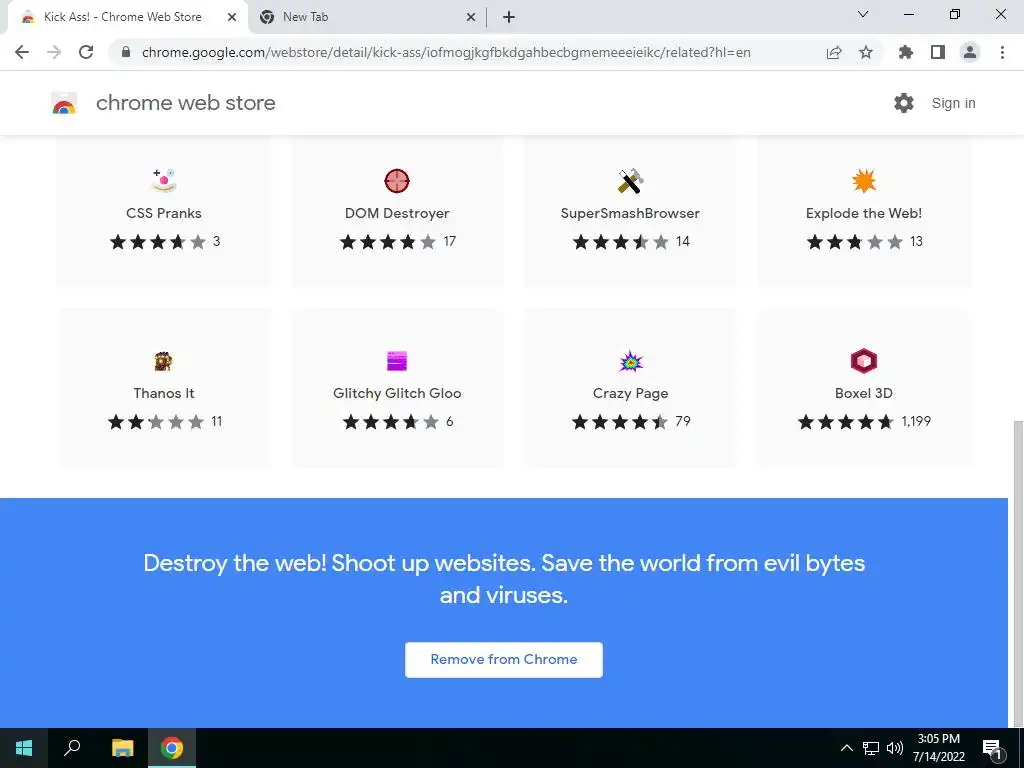Click the Thanos It extension icon

[x=163, y=360]
